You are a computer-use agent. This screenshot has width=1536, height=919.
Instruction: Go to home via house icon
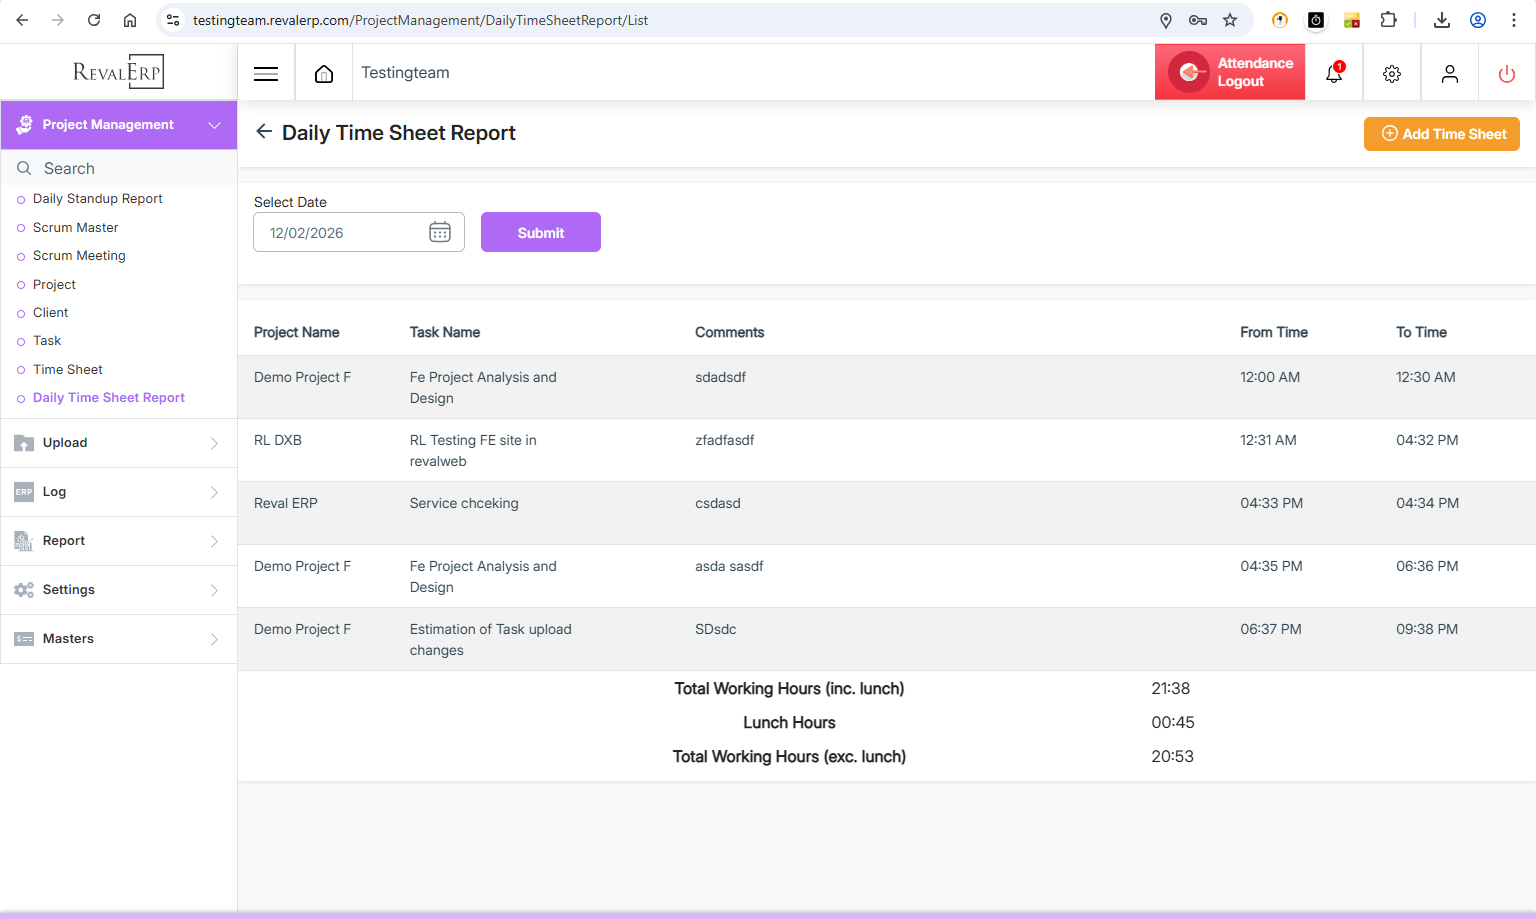324,73
